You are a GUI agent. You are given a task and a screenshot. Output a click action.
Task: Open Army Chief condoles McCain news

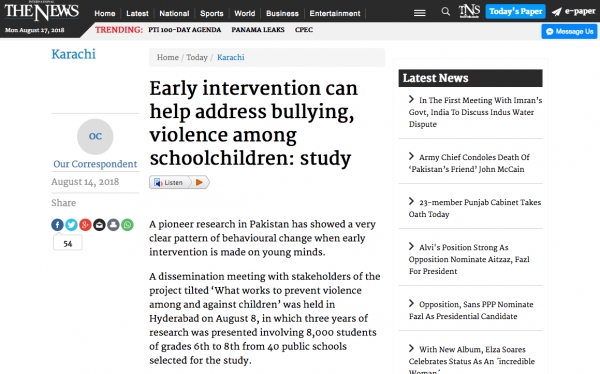click(x=469, y=163)
